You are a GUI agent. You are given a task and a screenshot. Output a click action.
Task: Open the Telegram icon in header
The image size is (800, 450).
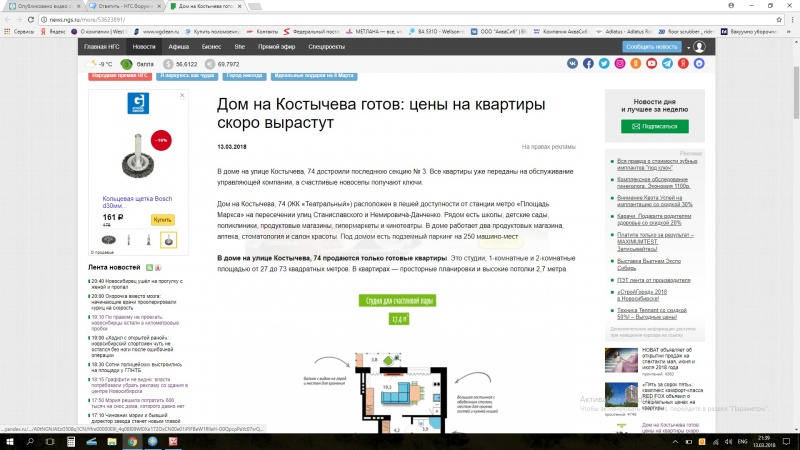[667, 64]
